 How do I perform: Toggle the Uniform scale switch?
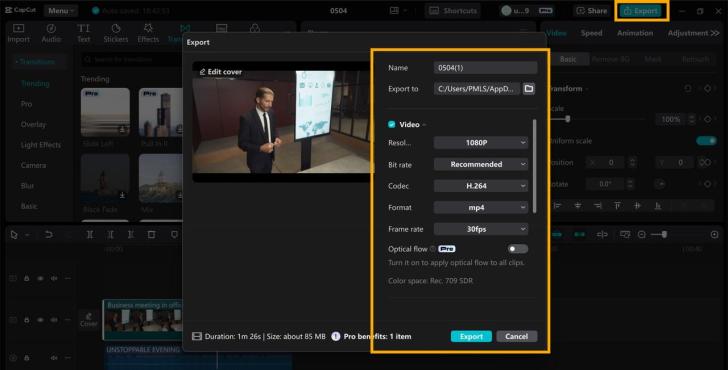click(x=706, y=141)
